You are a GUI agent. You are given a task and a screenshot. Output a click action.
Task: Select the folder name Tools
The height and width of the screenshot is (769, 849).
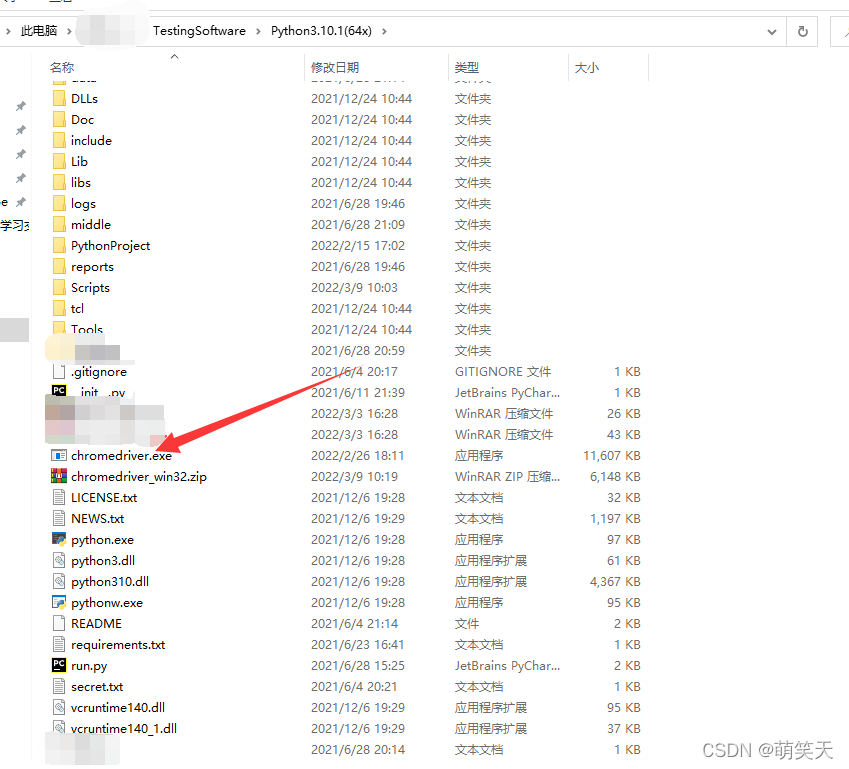point(87,329)
